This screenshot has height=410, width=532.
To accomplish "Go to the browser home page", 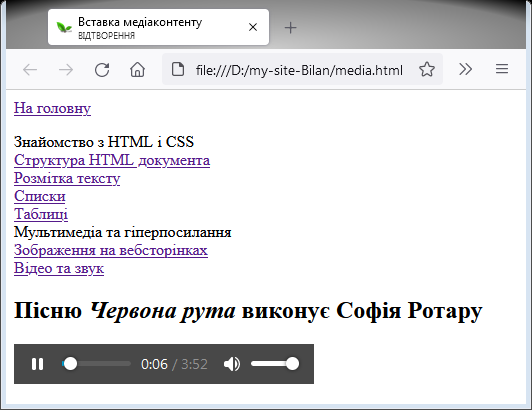I will coord(137,70).
